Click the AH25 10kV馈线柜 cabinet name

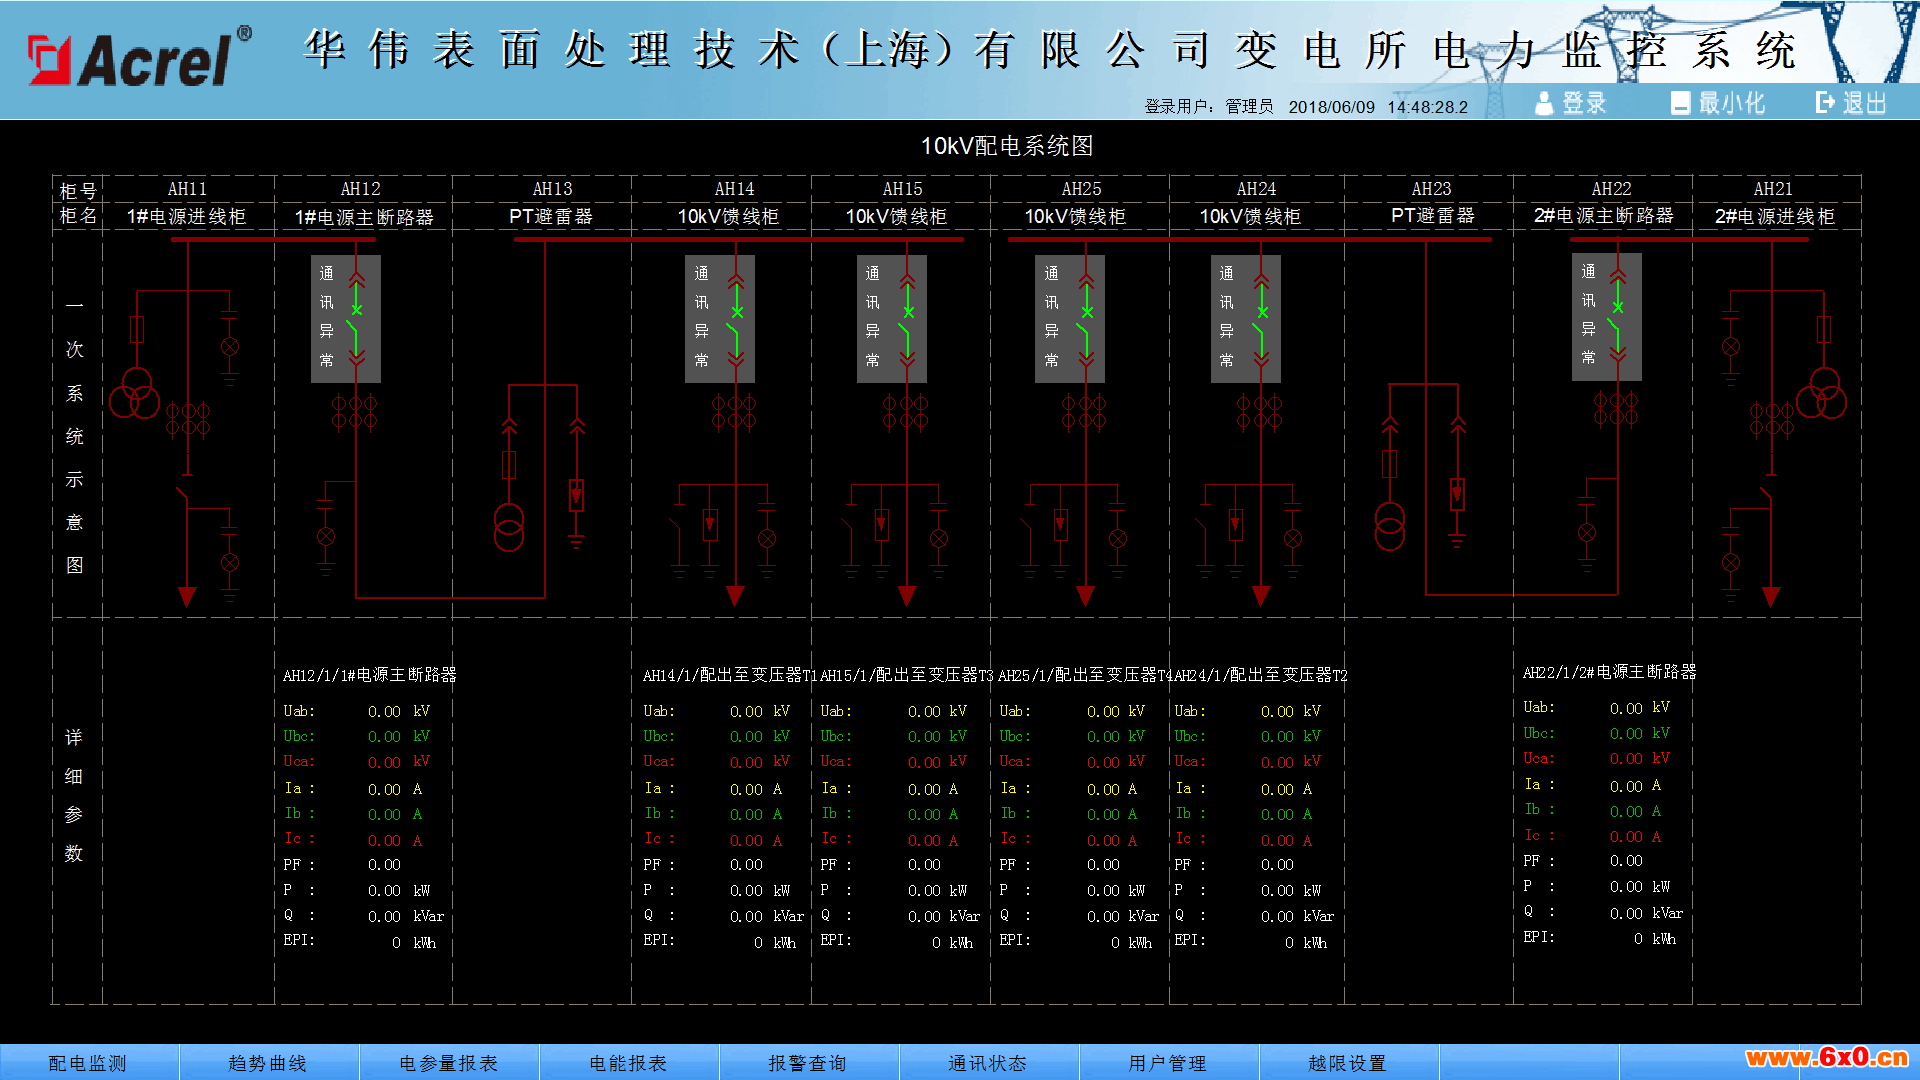click(x=1075, y=217)
